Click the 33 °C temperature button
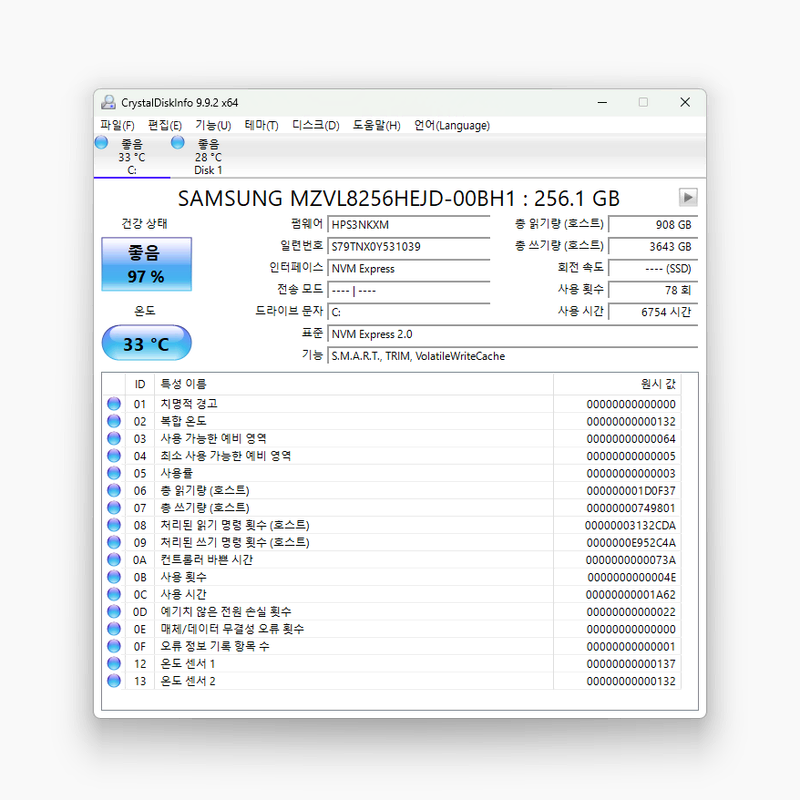Image resolution: width=800 pixels, height=800 pixels. click(x=146, y=343)
